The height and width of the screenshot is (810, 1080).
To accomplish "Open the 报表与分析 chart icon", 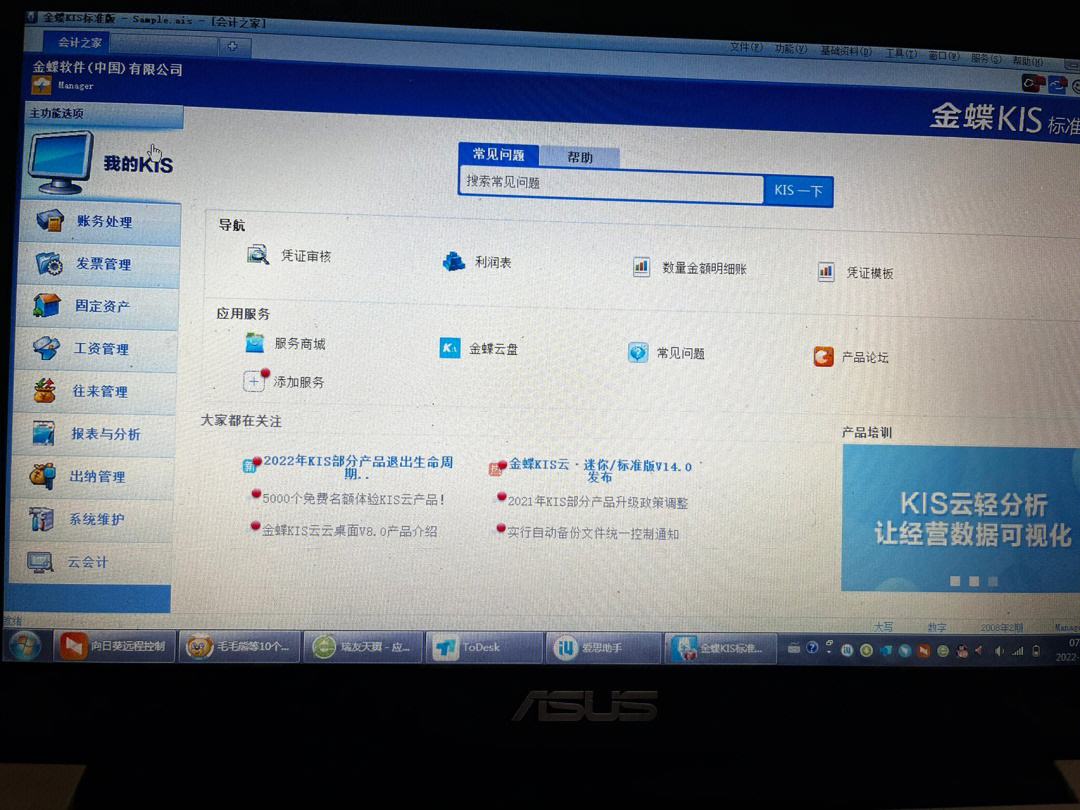I will point(43,433).
